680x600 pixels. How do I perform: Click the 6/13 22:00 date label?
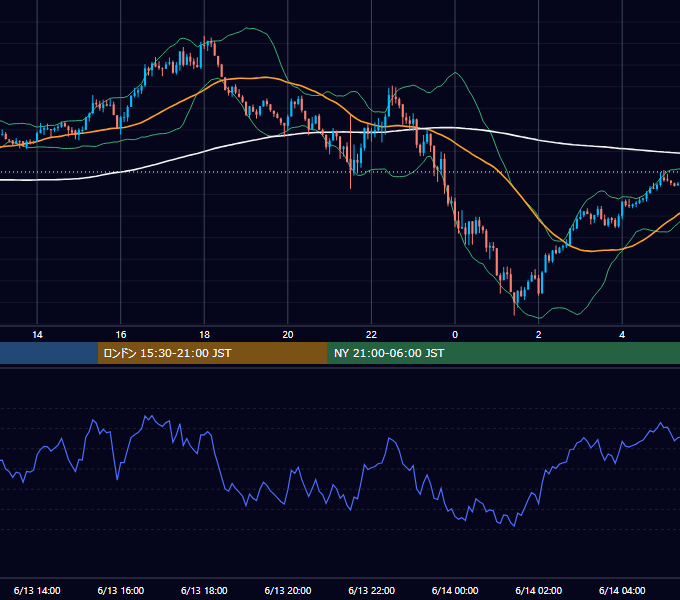tap(371, 590)
